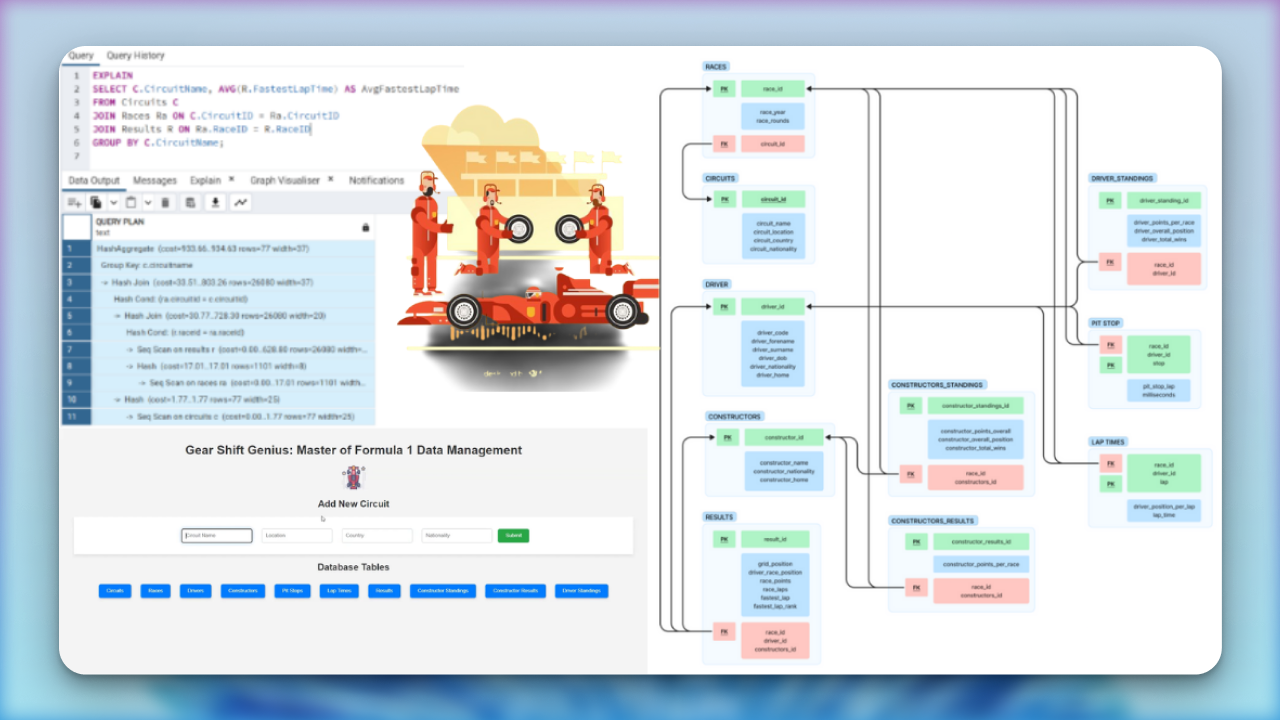Click the red circuit_id FK field in RACES
Viewport: 1280px width, 720px height.
click(773, 144)
